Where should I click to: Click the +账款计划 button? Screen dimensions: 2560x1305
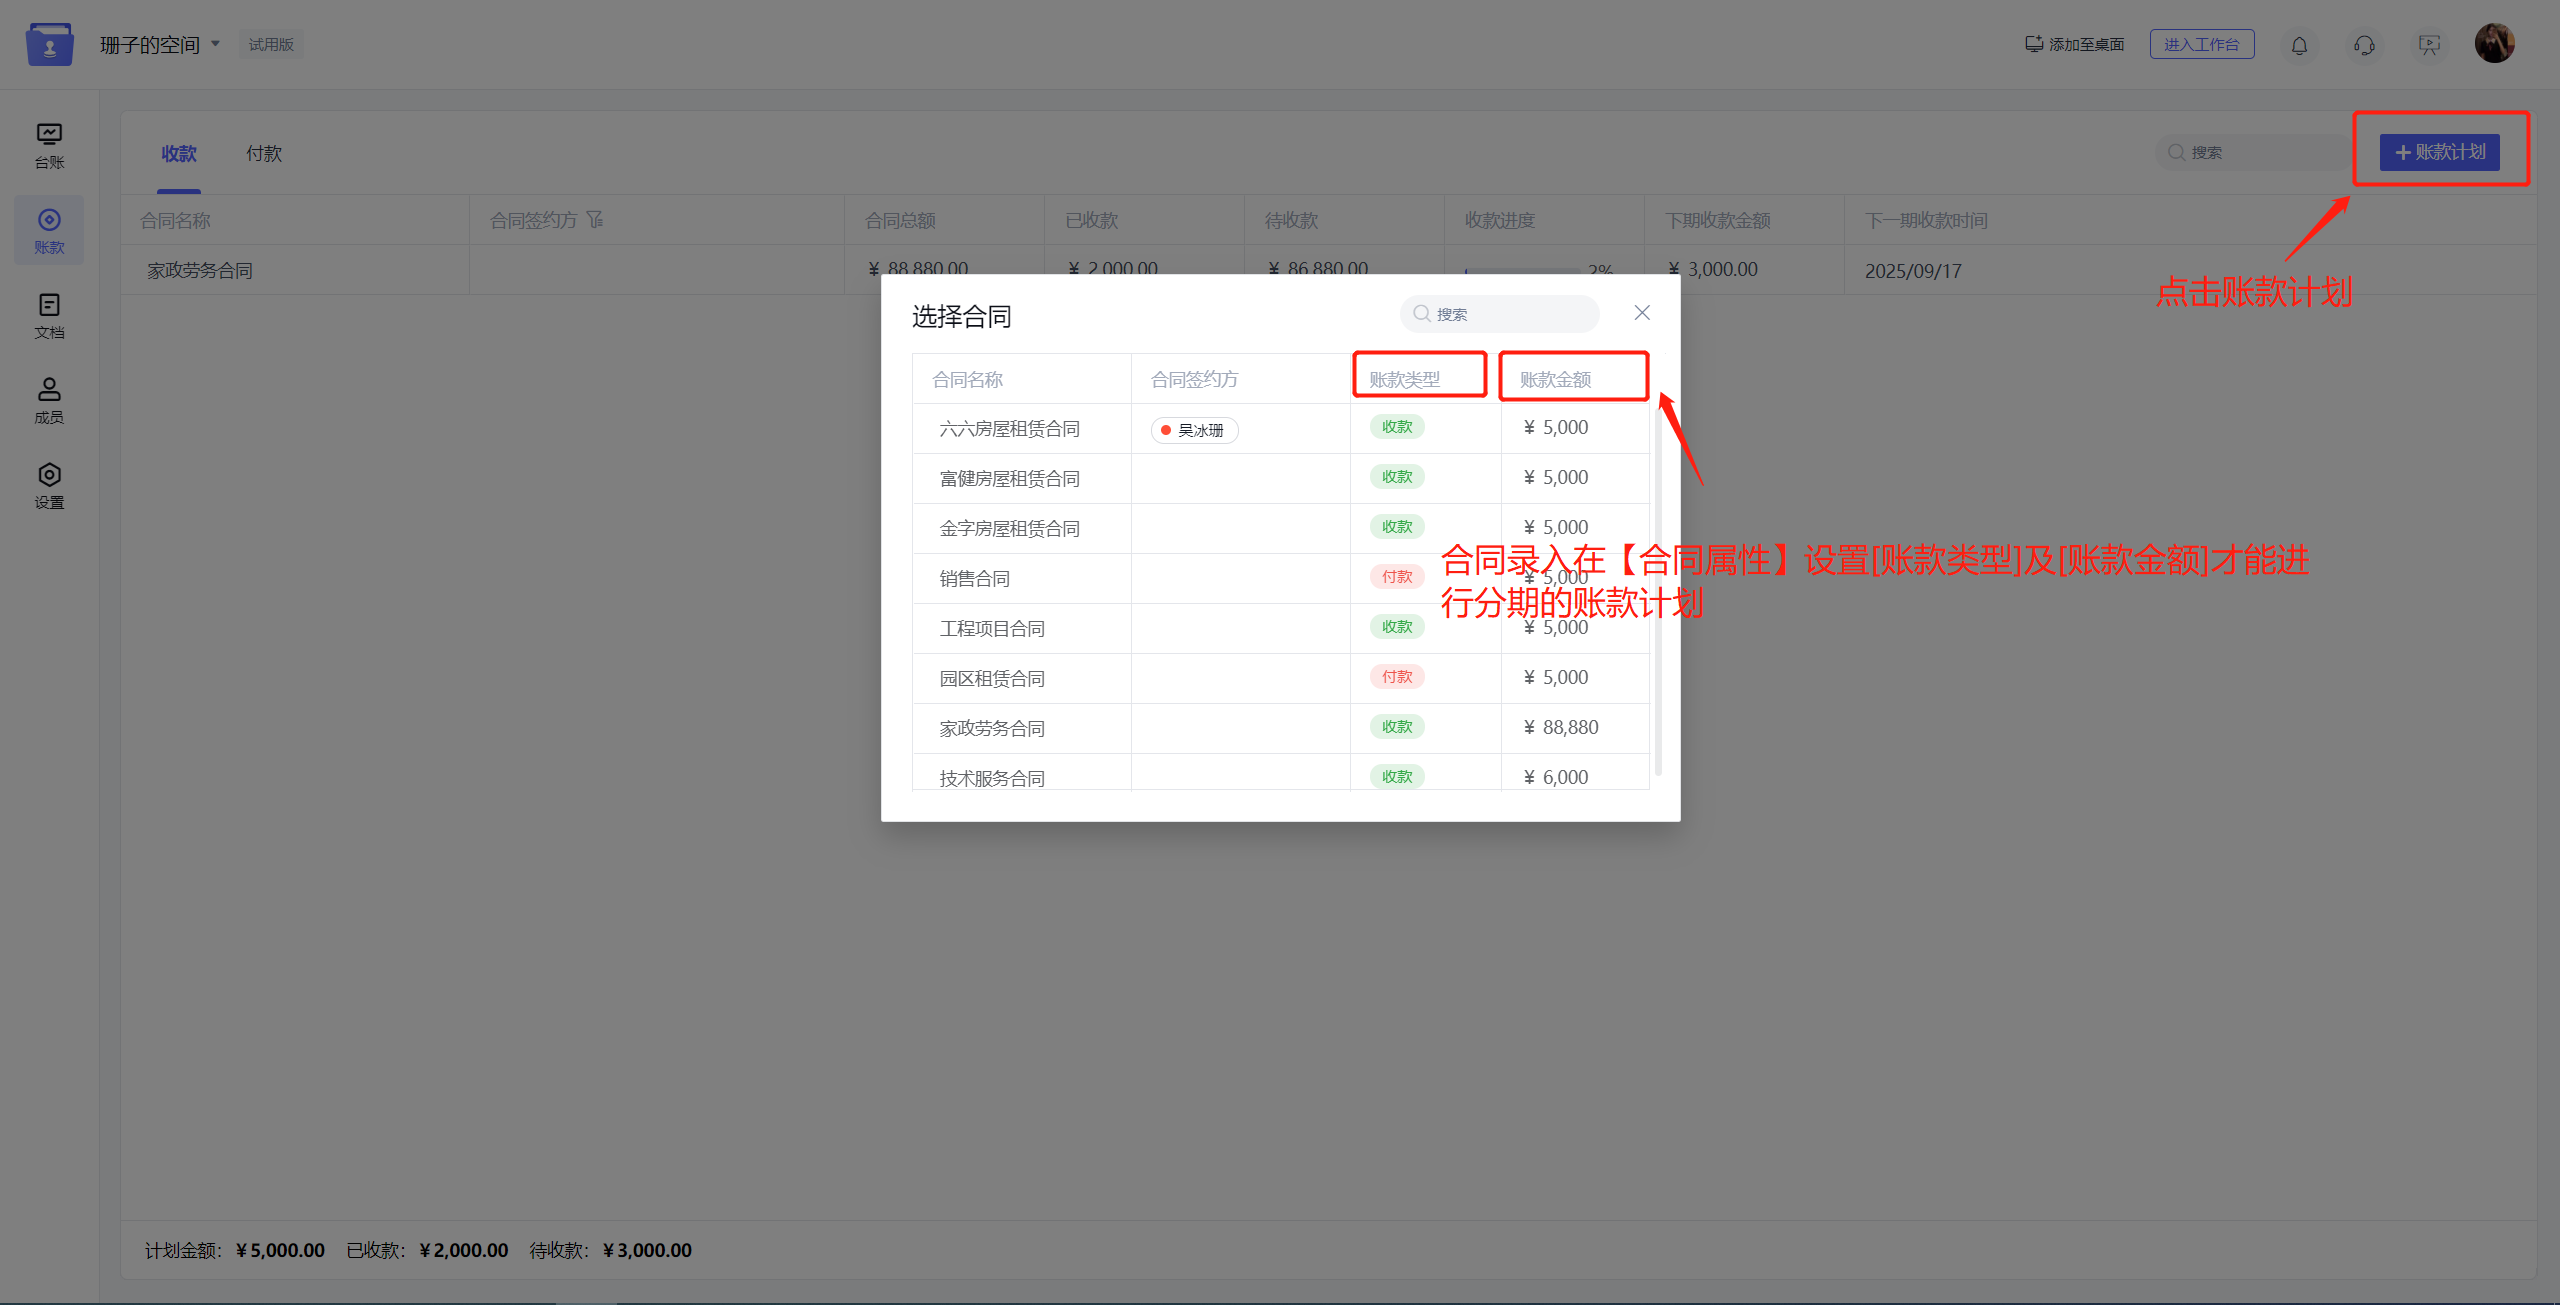point(2440,152)
